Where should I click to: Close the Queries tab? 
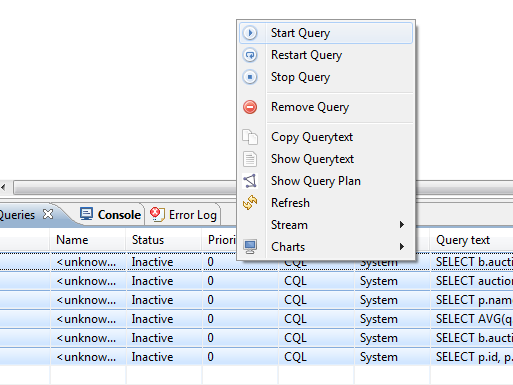click(48, 214)
